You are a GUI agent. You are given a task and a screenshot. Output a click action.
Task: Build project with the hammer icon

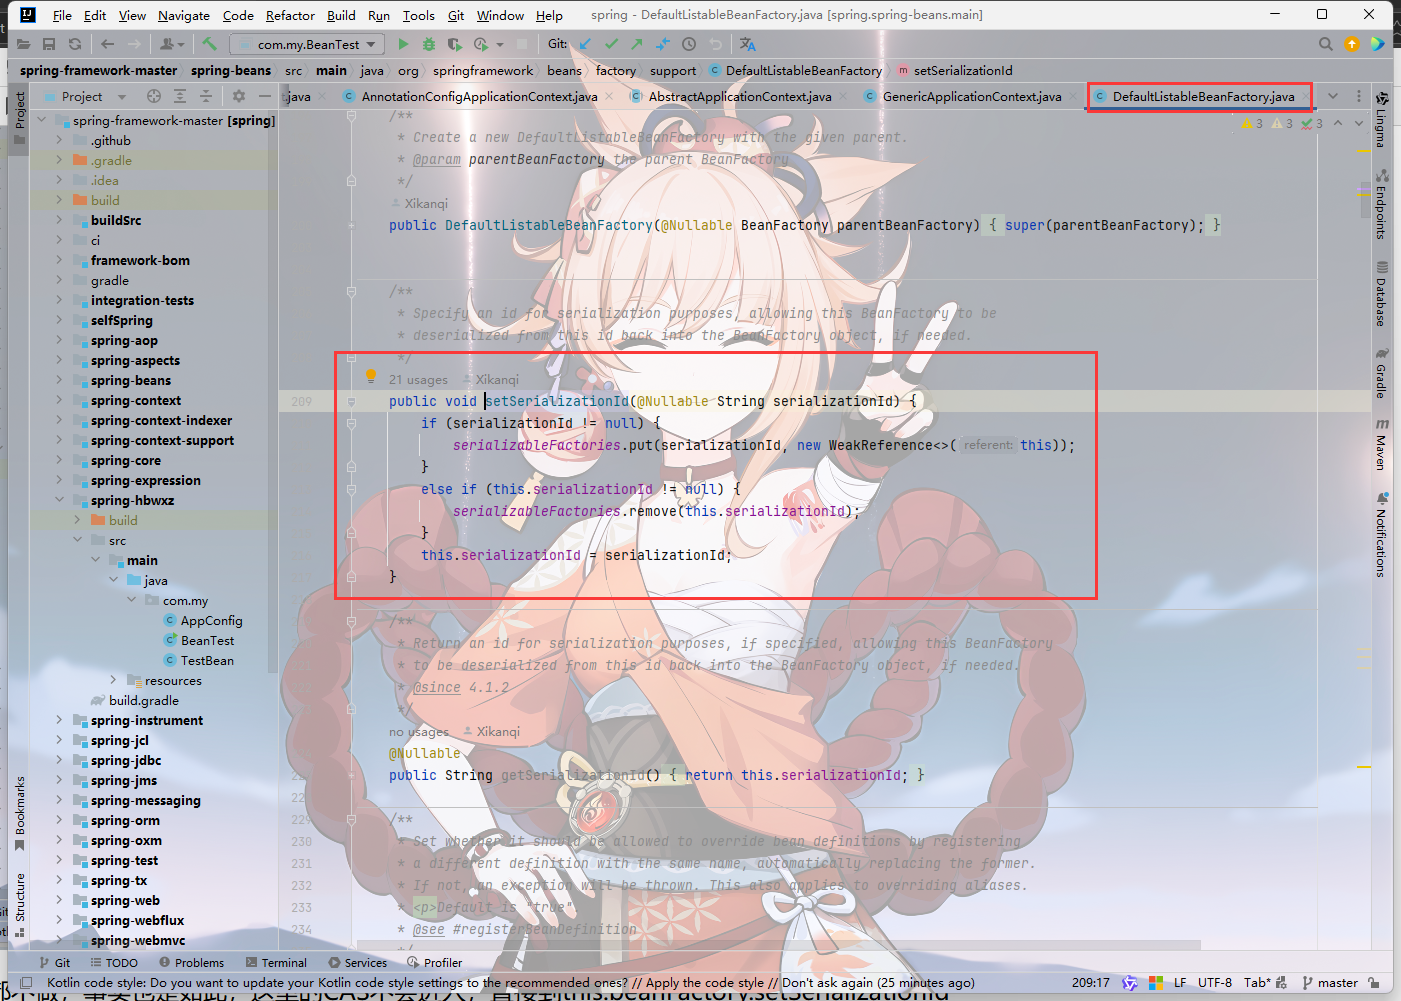coord(209,44)
